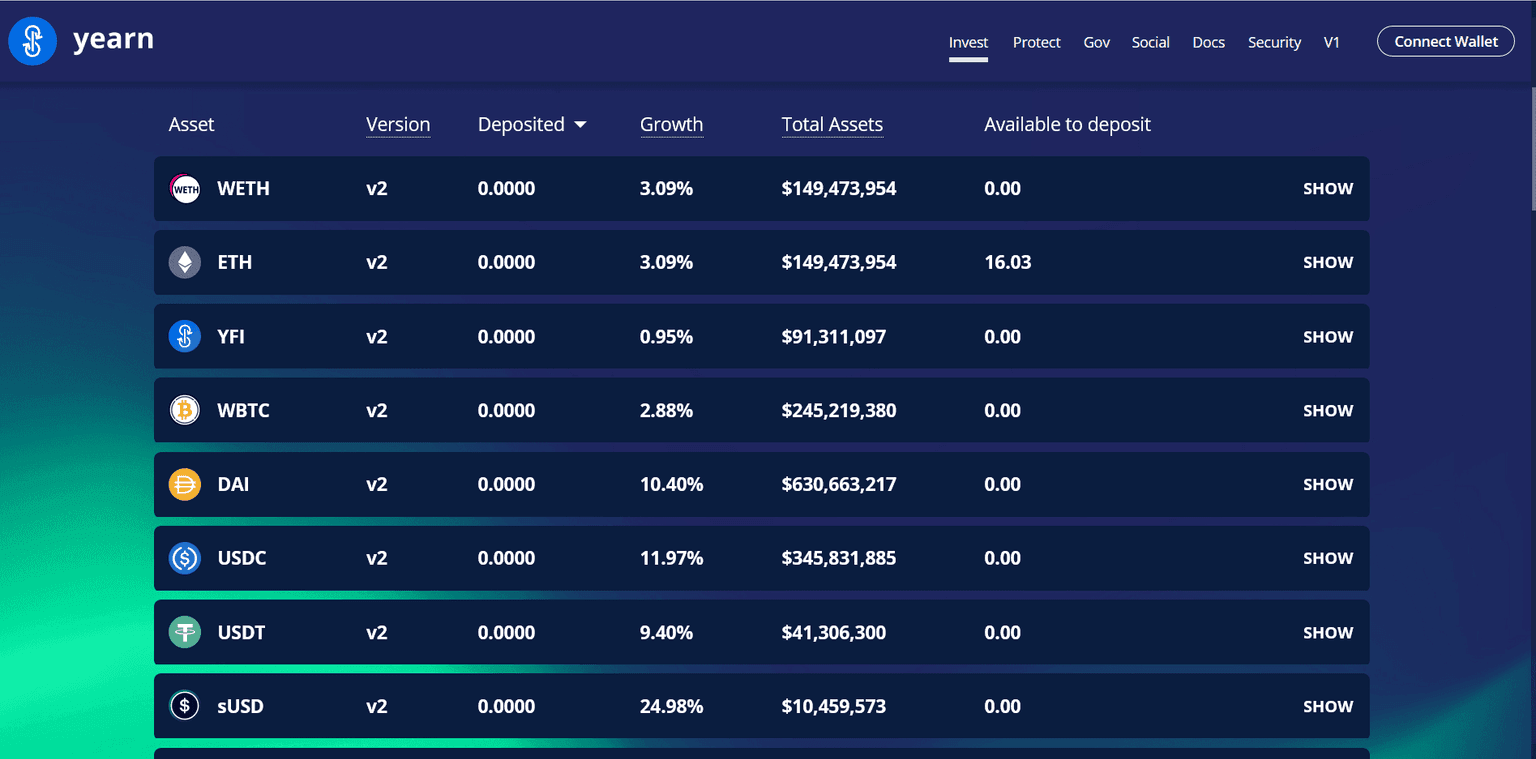Expand the DAI vault row

click(1327, 485)
